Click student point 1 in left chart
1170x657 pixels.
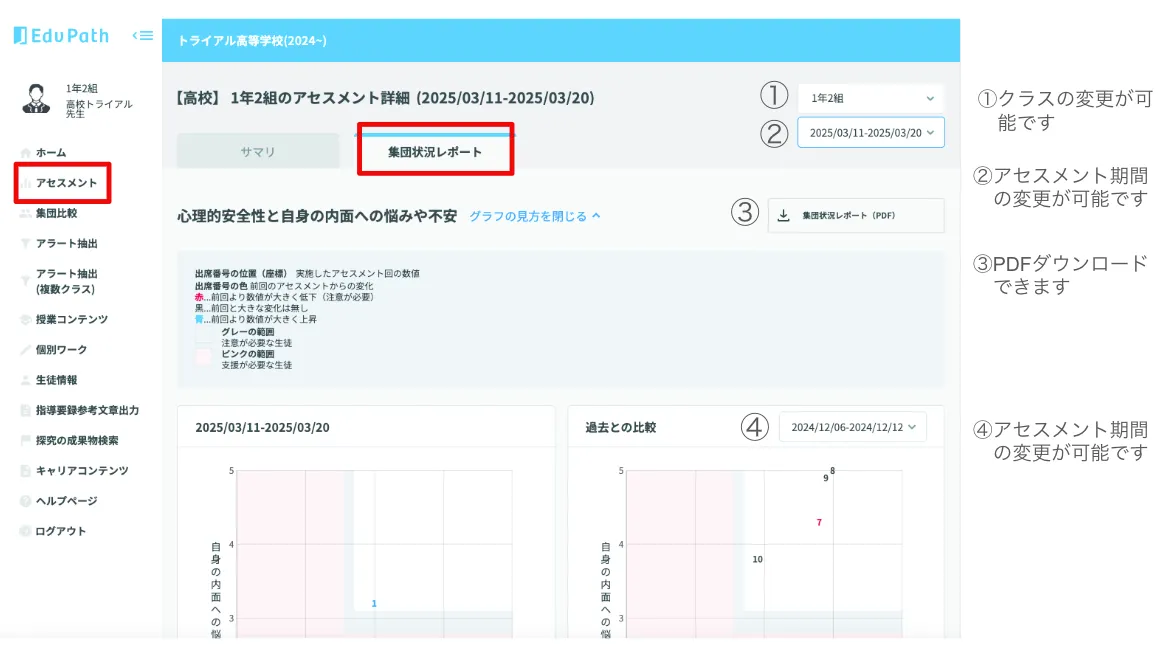click(x=374, y=603)
